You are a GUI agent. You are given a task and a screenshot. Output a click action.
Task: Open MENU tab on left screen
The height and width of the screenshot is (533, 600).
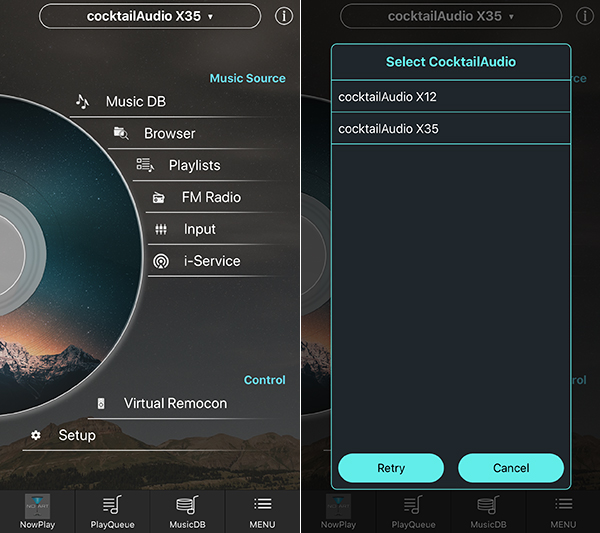tap(262, 512)
